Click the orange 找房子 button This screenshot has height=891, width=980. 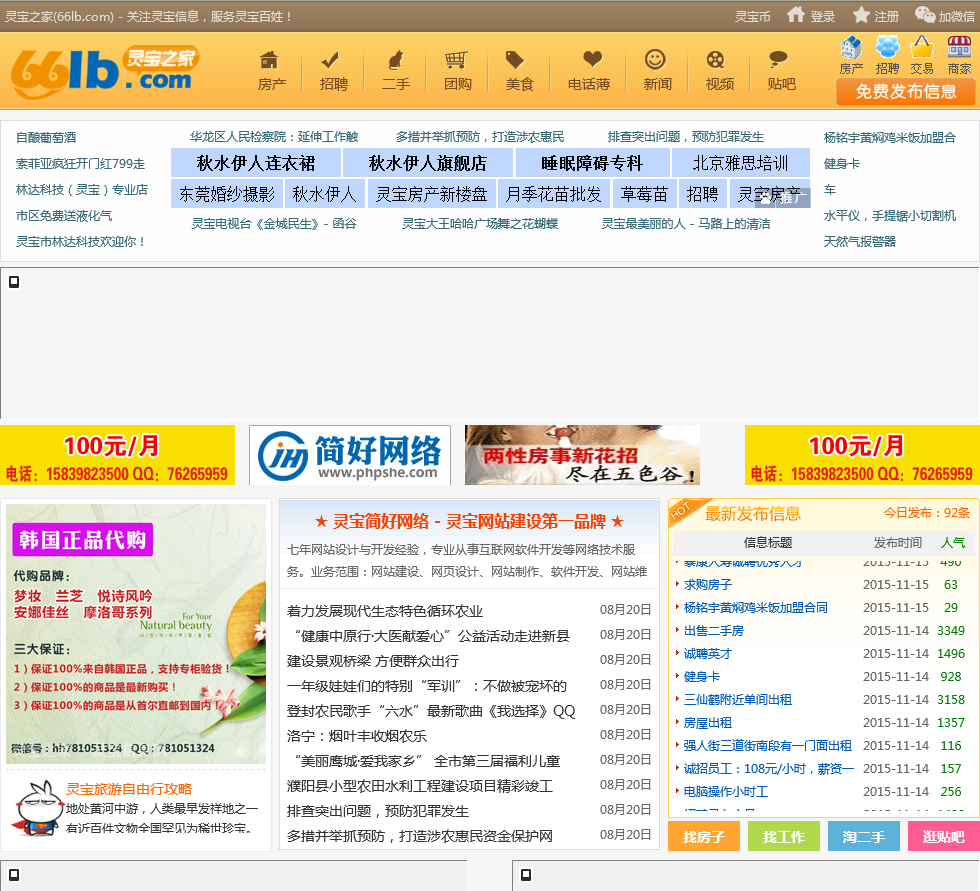(704, 837)
